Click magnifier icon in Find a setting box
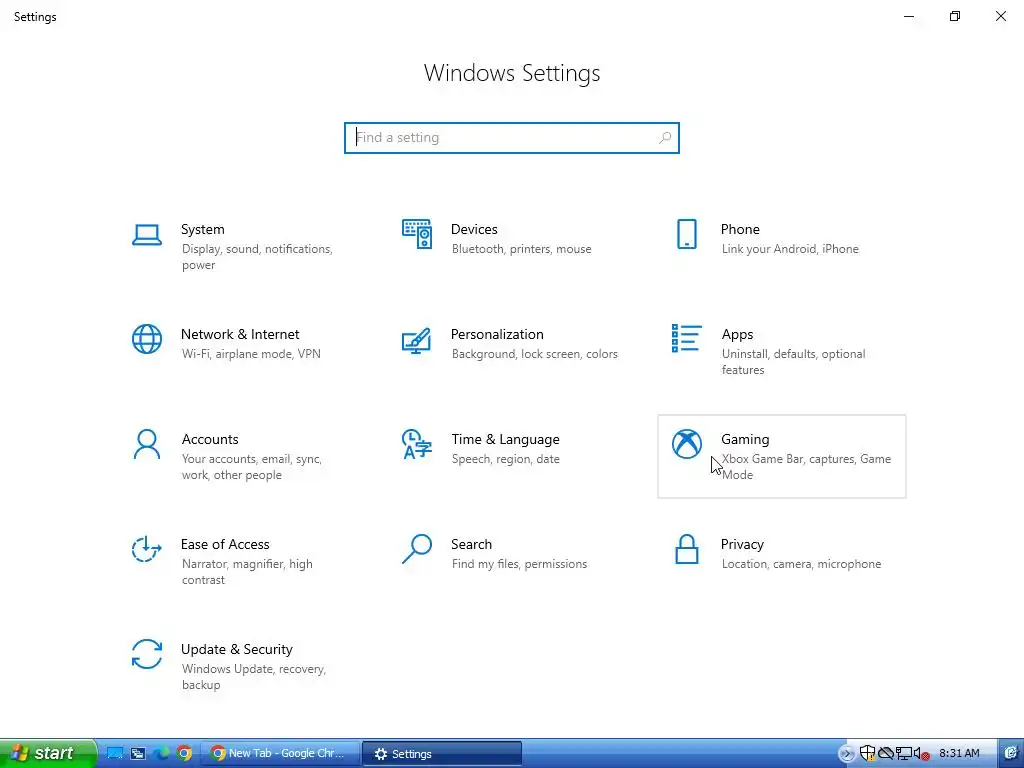1024x768 pixels. click(665, 138)
